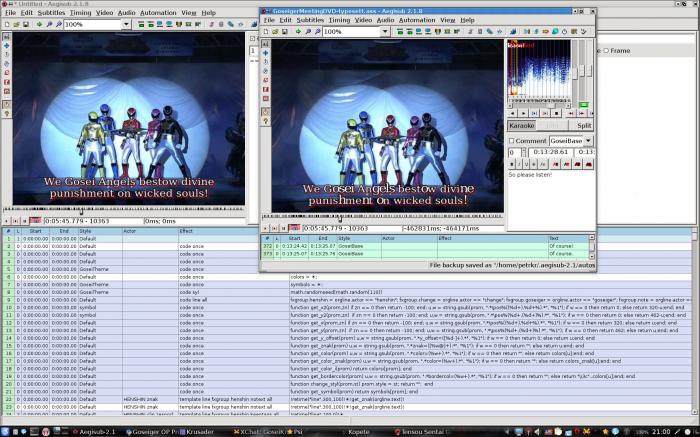
Task: Click Kopete taskbar entry
Action: 358,432
